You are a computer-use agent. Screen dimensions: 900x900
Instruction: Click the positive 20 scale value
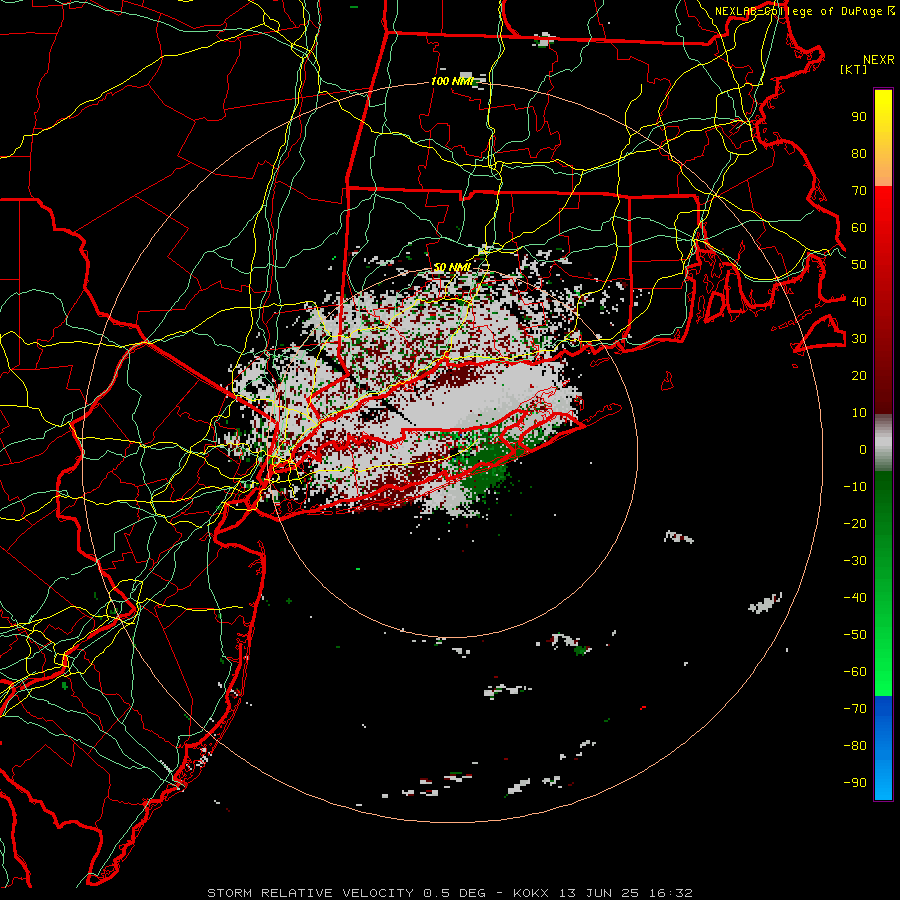[859, 376]
